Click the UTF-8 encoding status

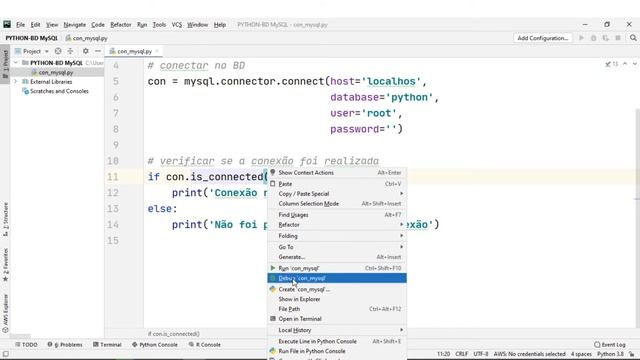click(x=481, y=354)
